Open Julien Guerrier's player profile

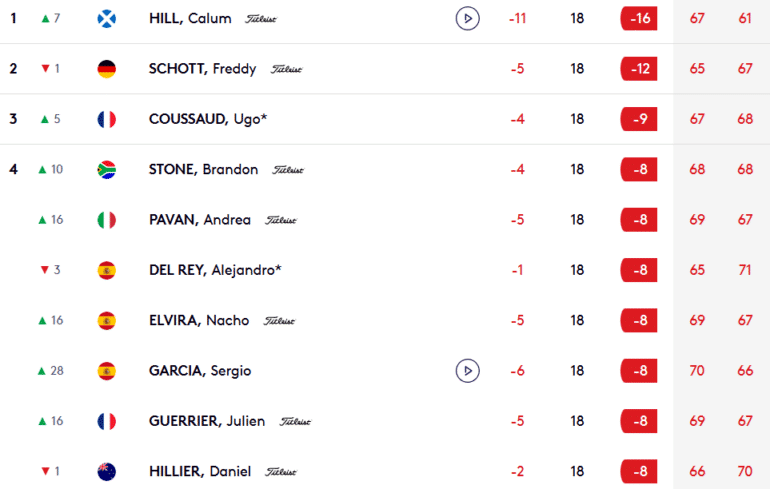206,421
